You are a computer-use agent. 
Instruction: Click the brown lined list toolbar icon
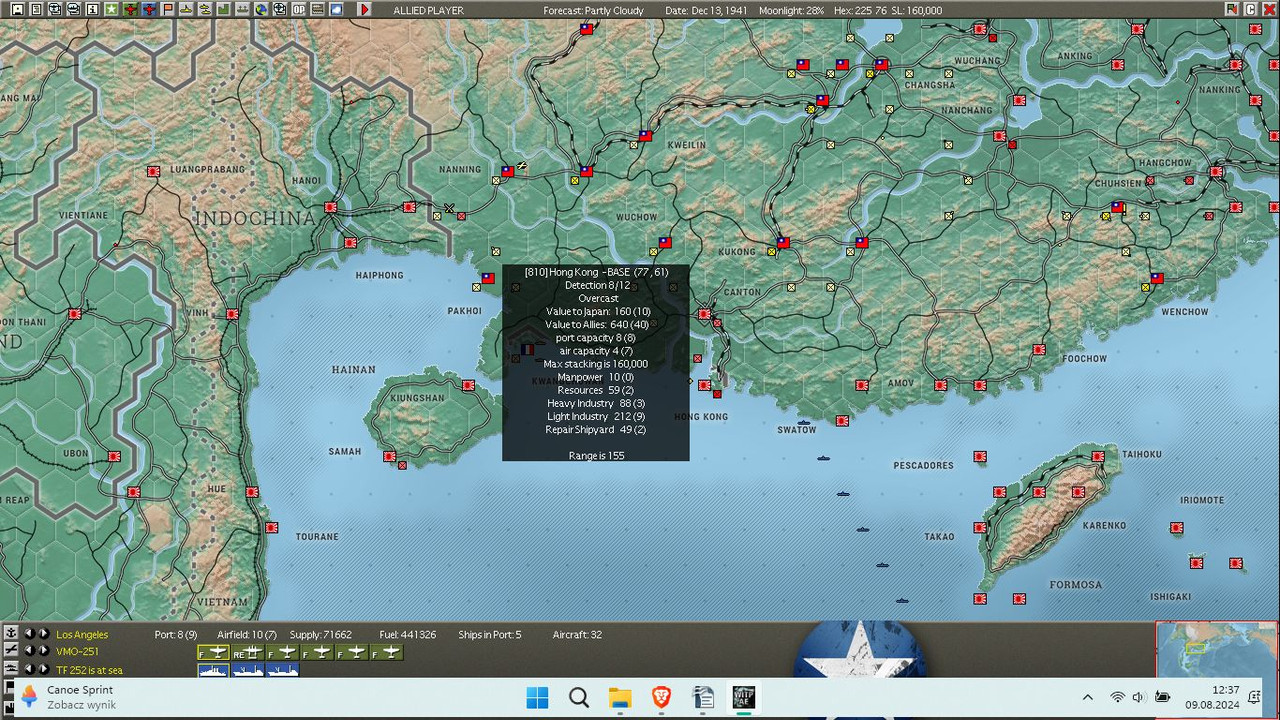(318, 9)
